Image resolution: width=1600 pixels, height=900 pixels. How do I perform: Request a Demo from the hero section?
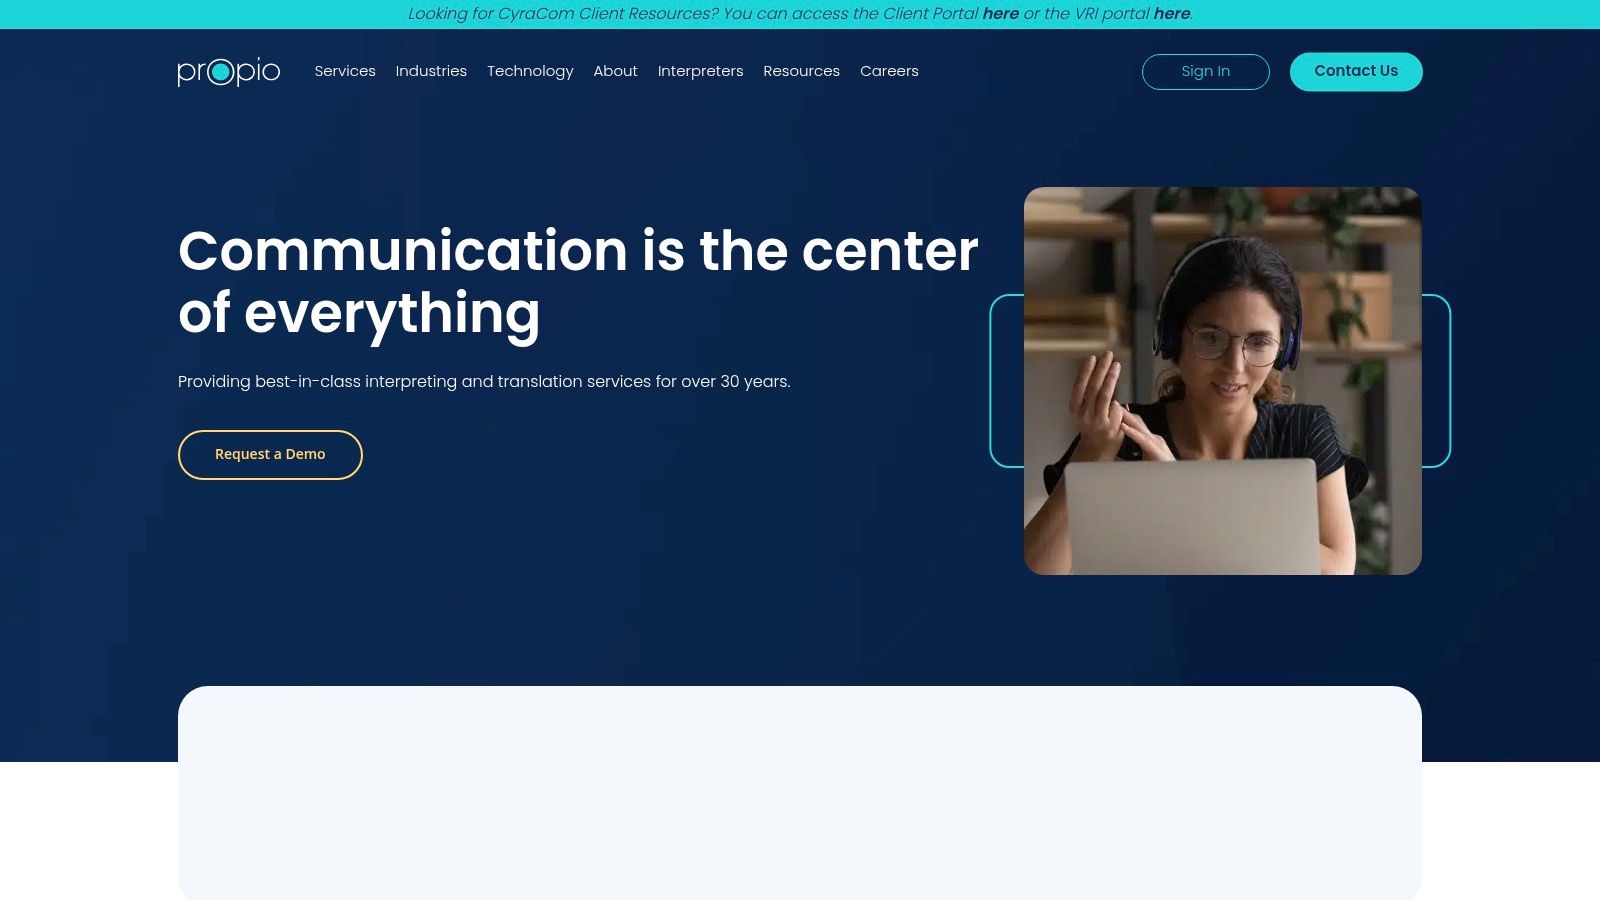[x=270, y=455]
